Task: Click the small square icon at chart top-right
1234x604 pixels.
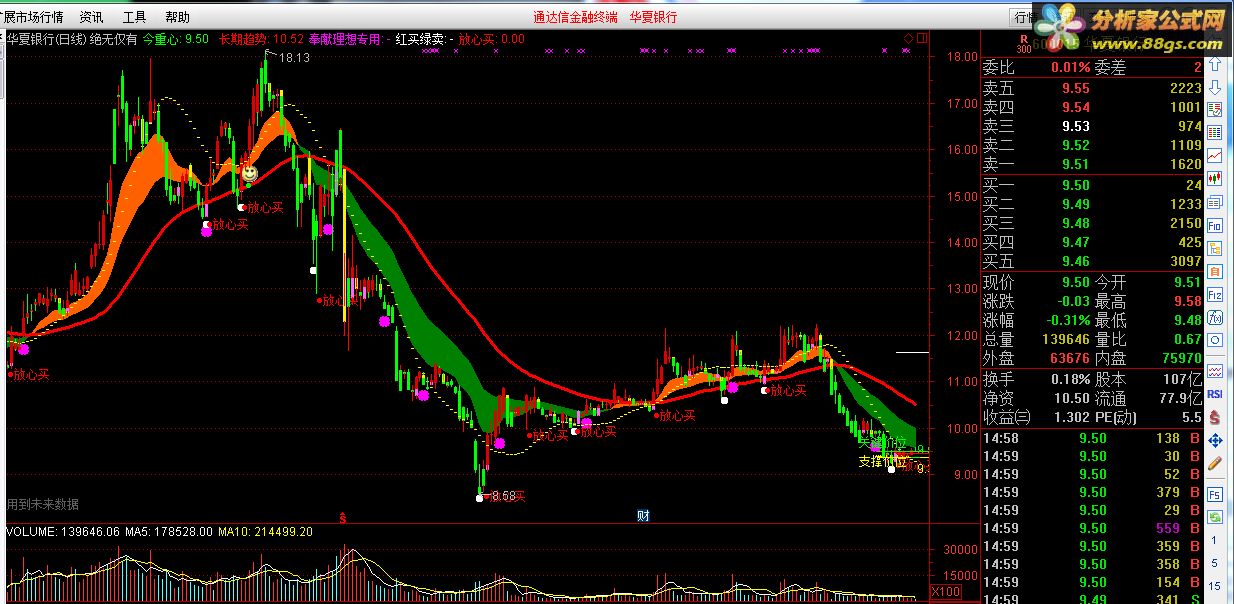Action: click(922, 39)
